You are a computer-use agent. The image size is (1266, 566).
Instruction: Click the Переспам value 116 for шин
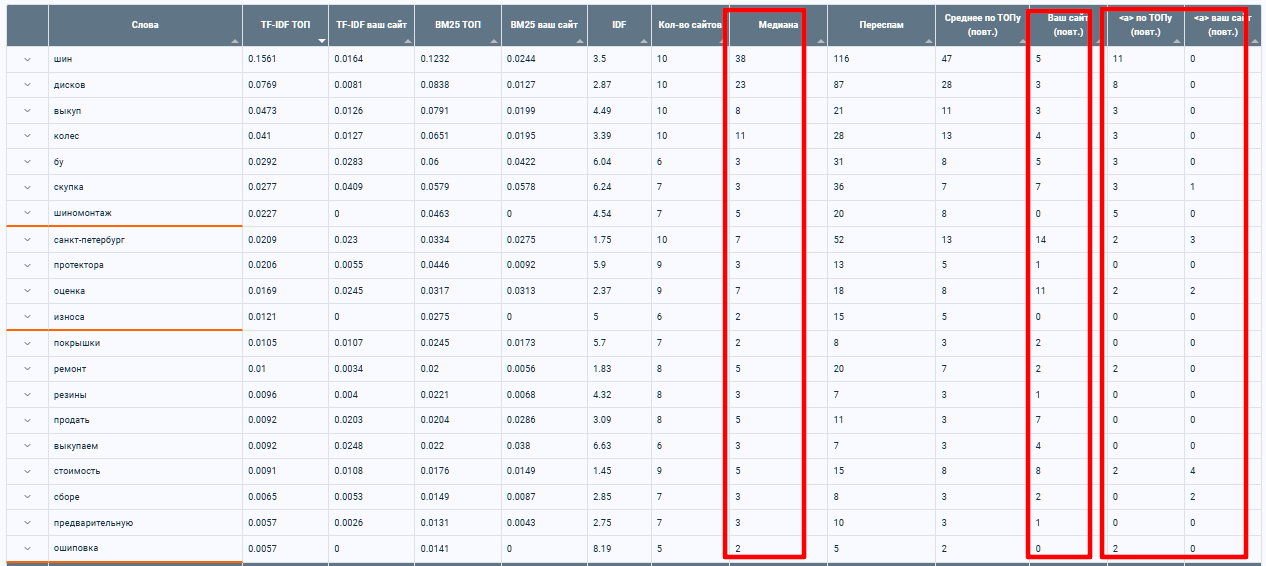pos(841,59)
